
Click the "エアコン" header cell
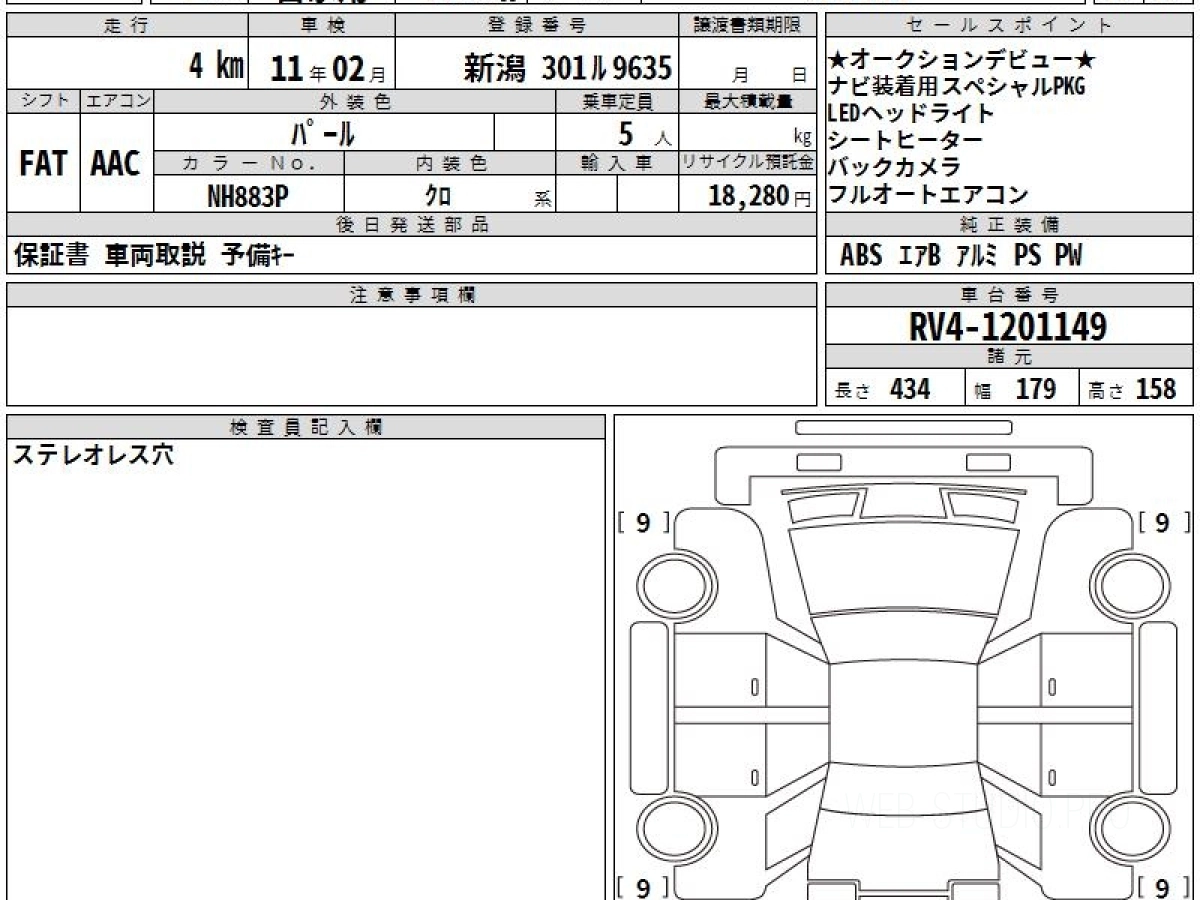[117, 101]
